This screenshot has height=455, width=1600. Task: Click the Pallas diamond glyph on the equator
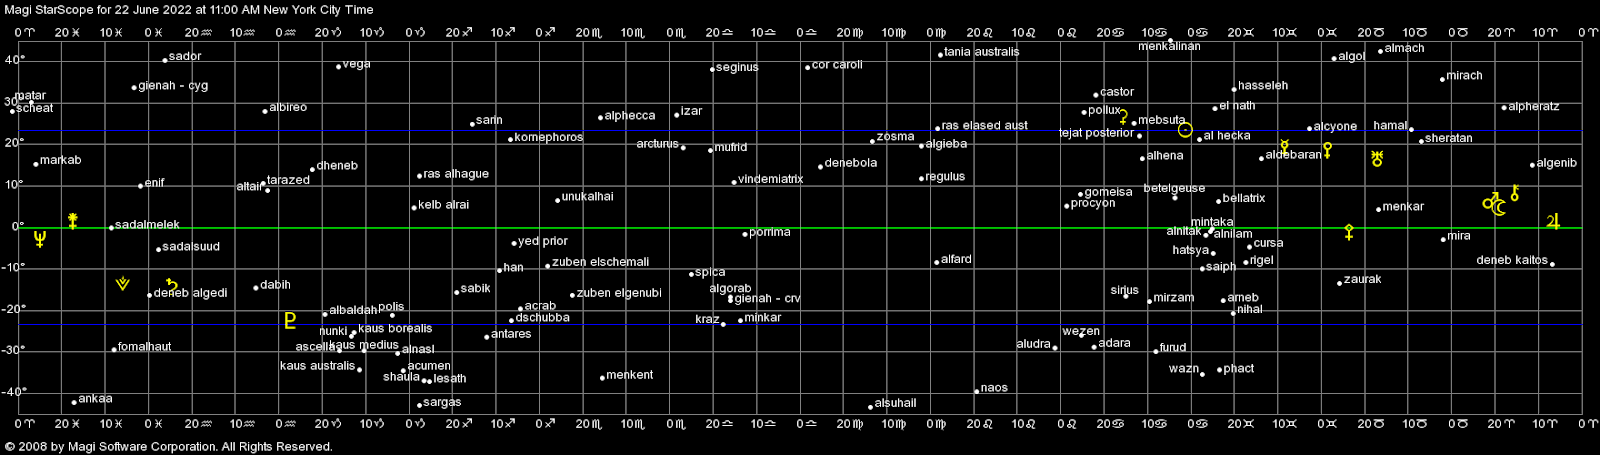coord(1349,233)
